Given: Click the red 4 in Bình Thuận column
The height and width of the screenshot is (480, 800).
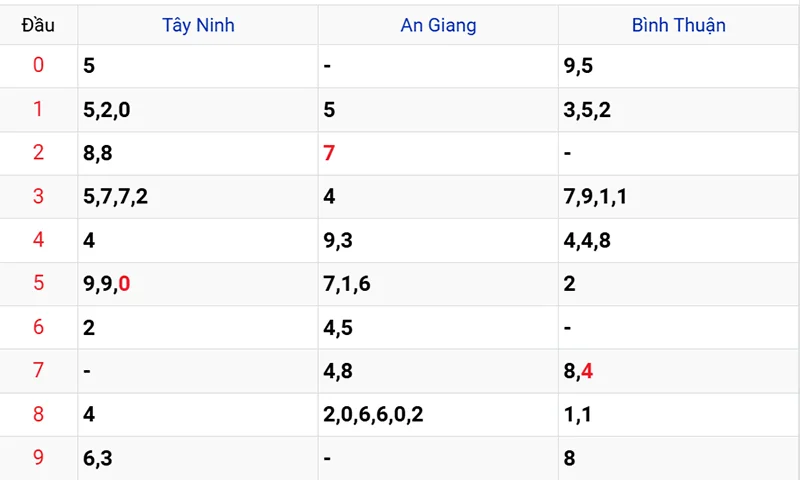Looking at the screenshot, I should click(587, 371).
